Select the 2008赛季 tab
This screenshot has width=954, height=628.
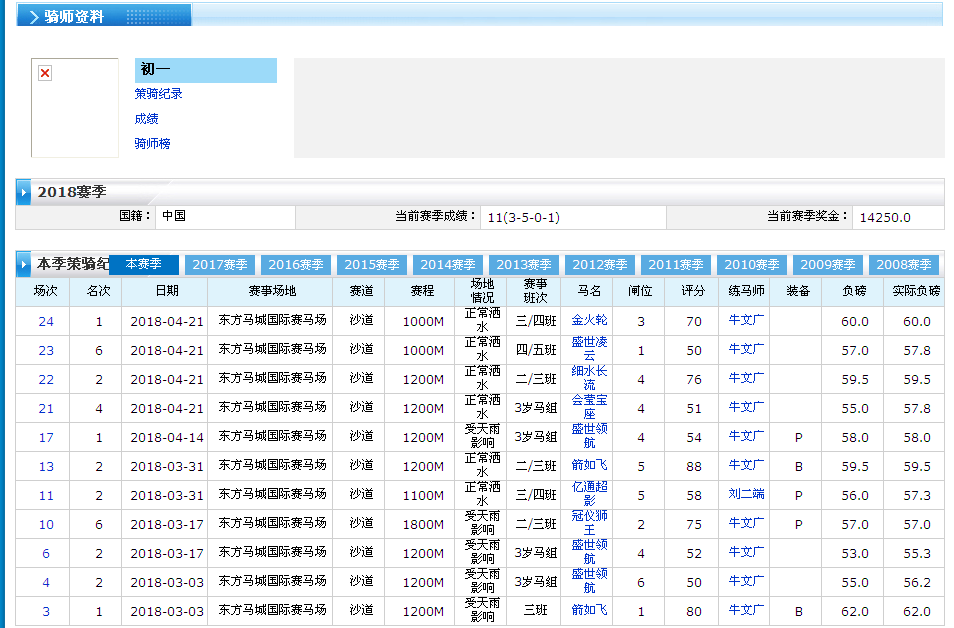[x=904, y=265]
